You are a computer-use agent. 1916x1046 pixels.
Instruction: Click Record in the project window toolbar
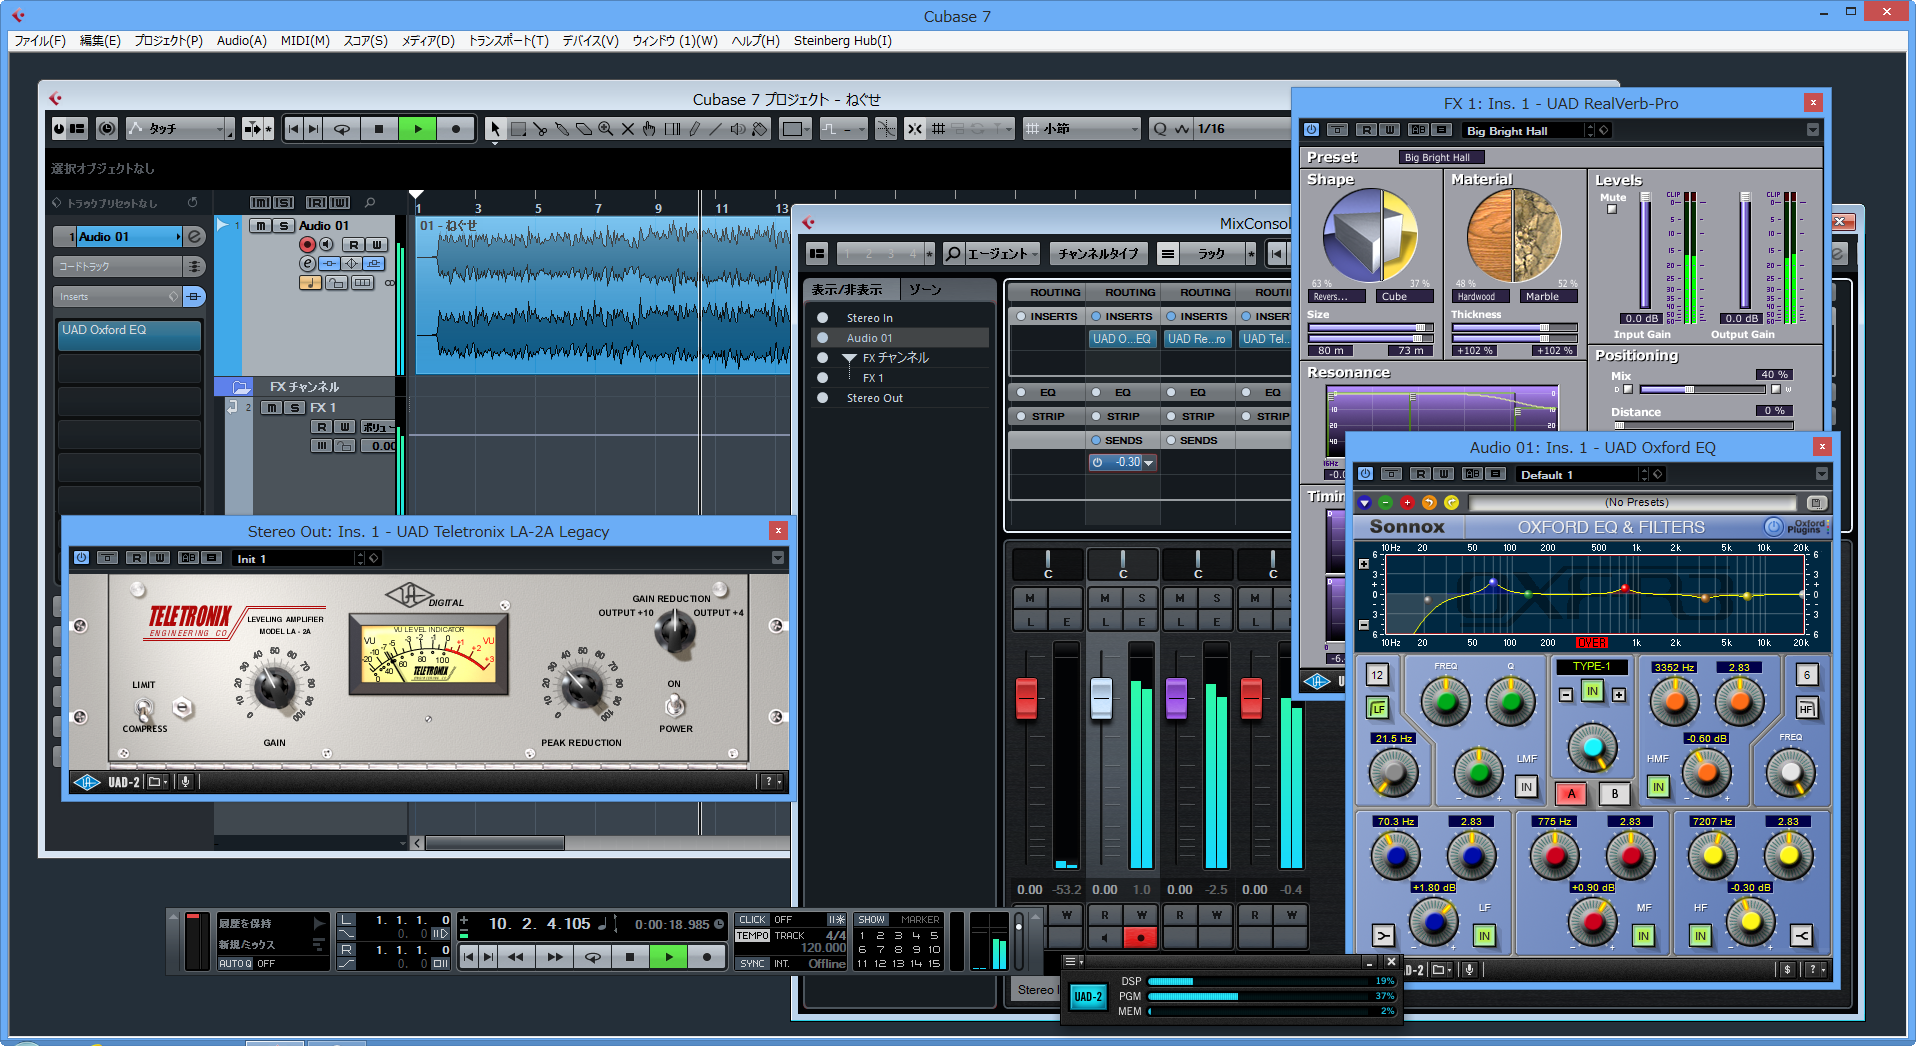tap(456, 129)
